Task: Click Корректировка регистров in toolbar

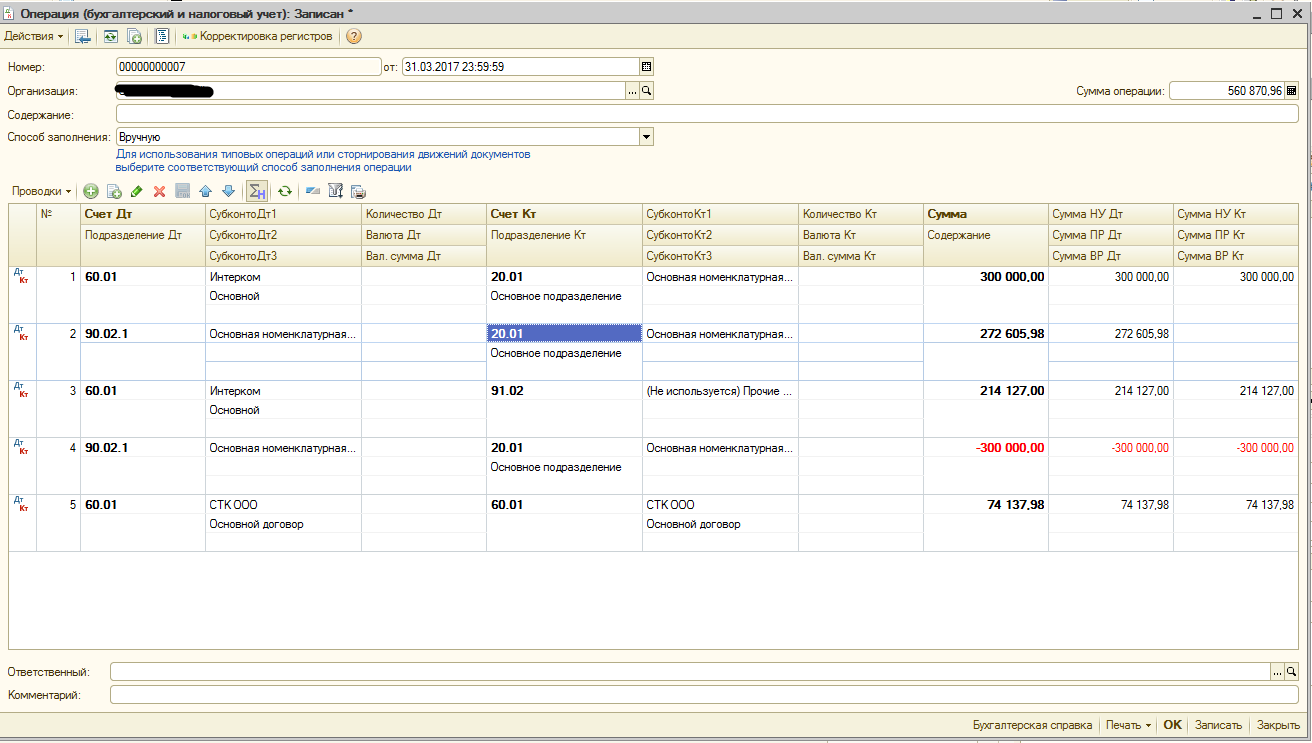Action: tap(258, 37)
